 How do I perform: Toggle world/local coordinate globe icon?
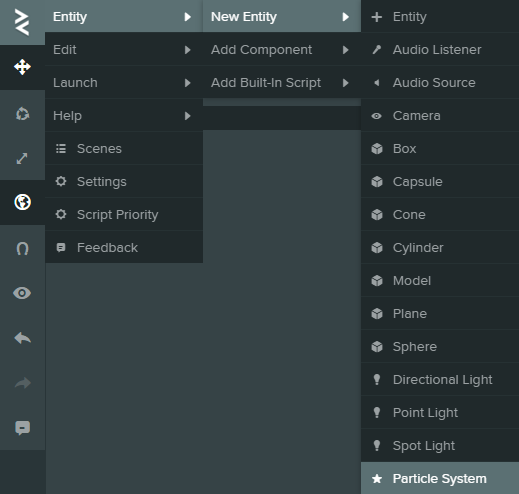click(22, 202)
